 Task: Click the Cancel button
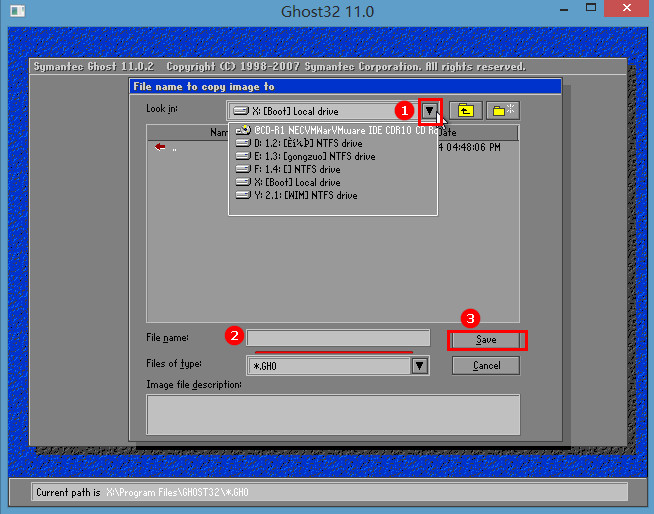coord(486,366)
